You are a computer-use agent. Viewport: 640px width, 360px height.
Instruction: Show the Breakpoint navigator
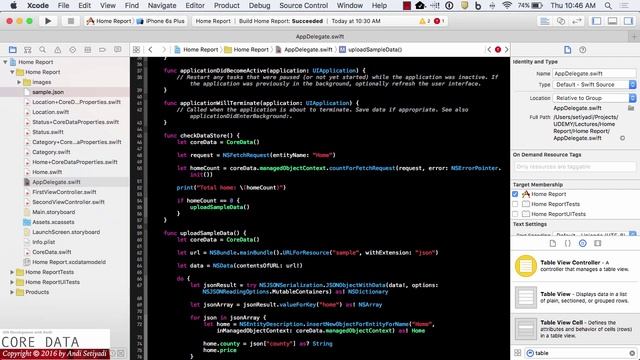[x=102, y=50]
